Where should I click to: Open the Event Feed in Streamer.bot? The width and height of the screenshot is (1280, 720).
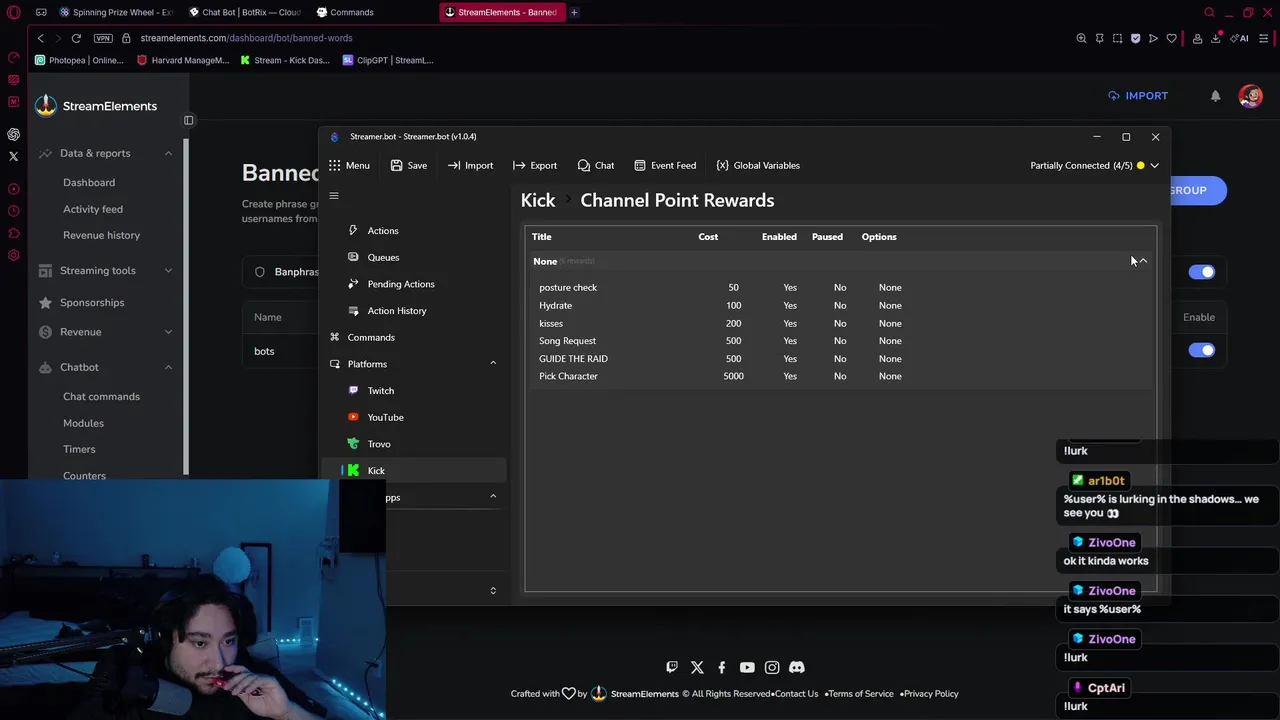(665, 165)
